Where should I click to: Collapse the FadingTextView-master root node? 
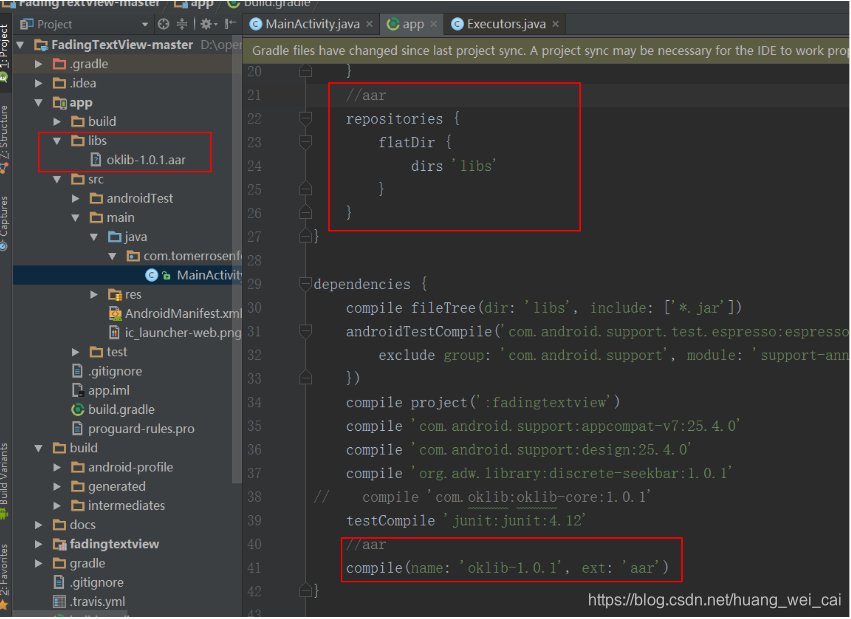(x=20, y=44)
